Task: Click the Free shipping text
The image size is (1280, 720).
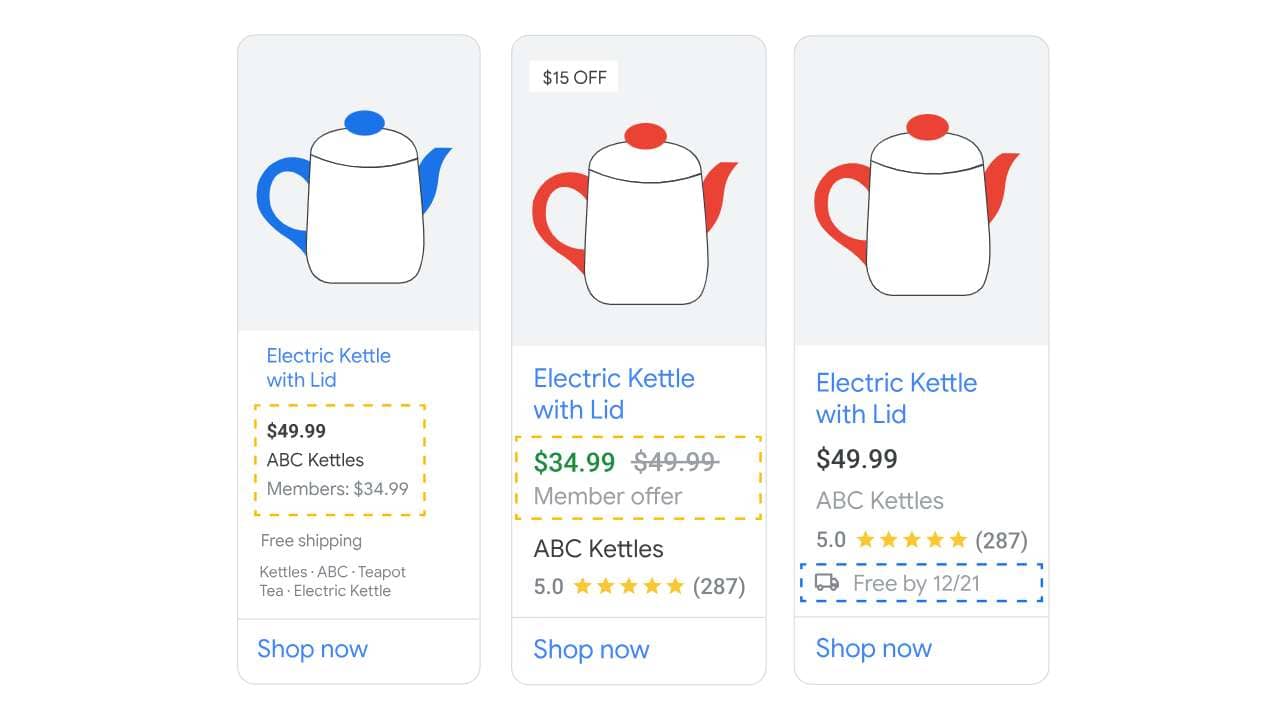Action: [311, 541]
